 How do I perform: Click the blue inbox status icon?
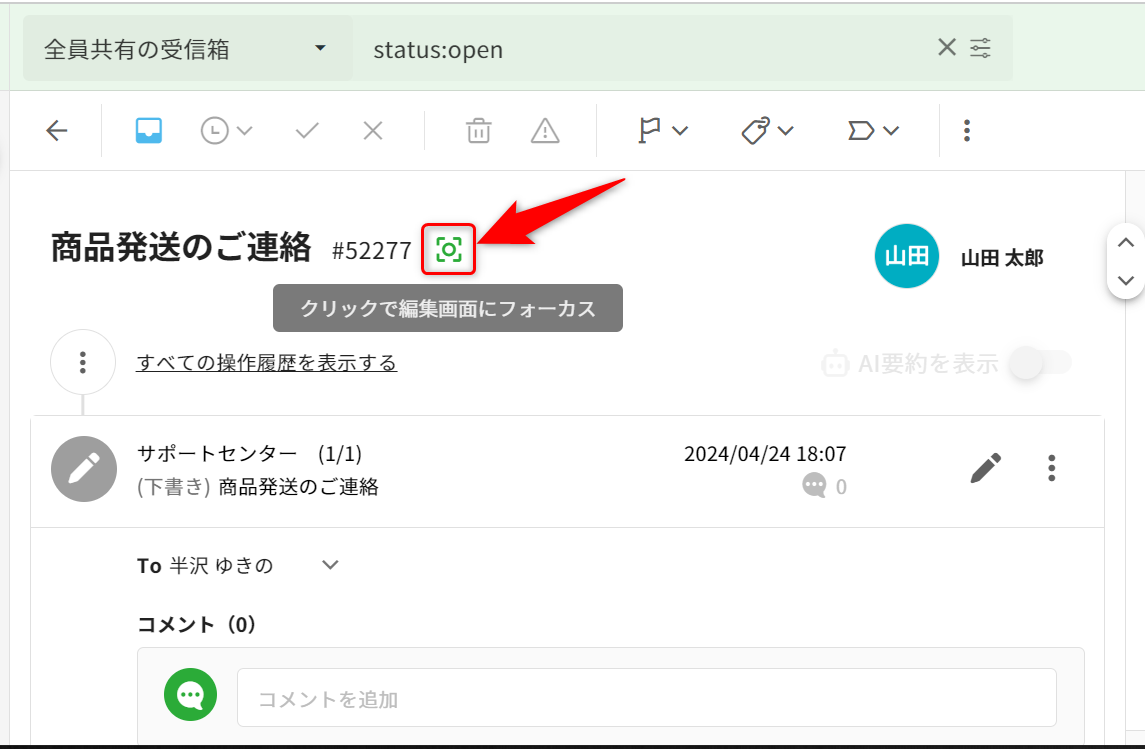pos(149,131)
